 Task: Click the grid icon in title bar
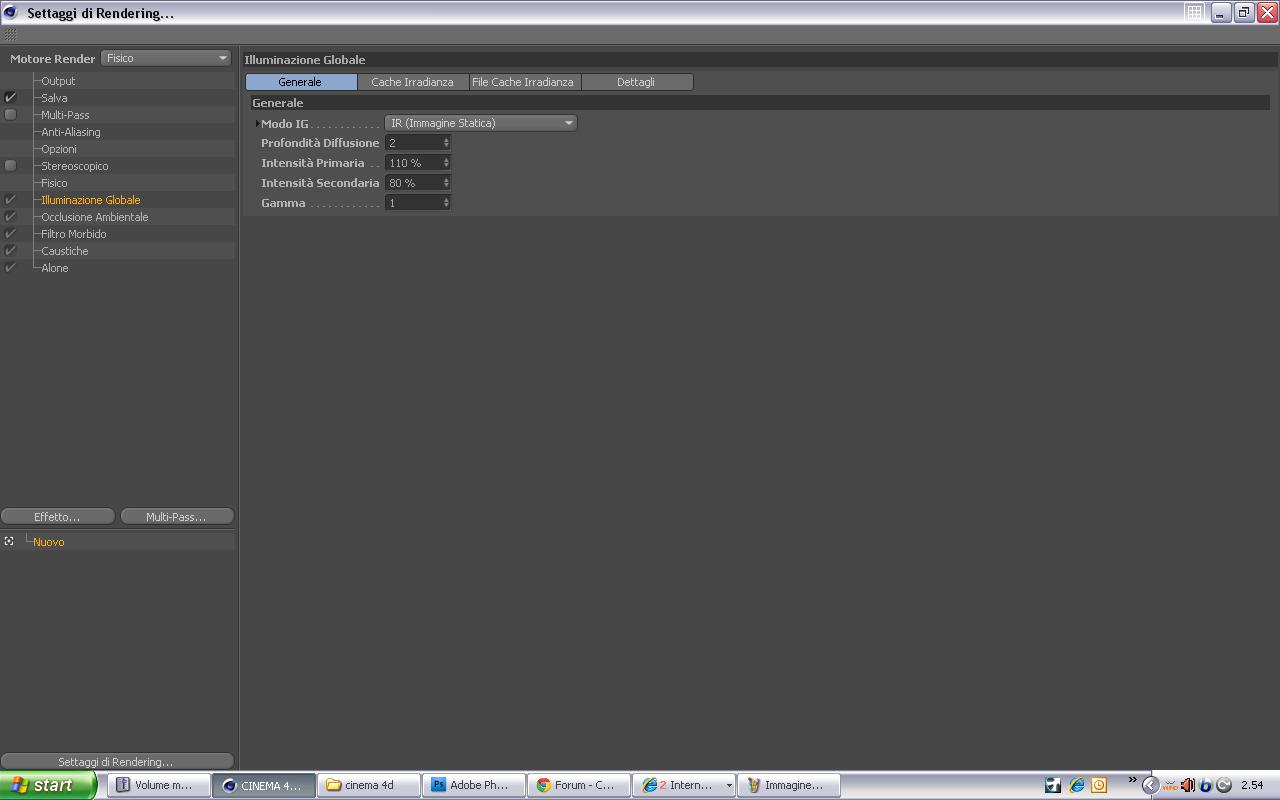point(1194,12)
